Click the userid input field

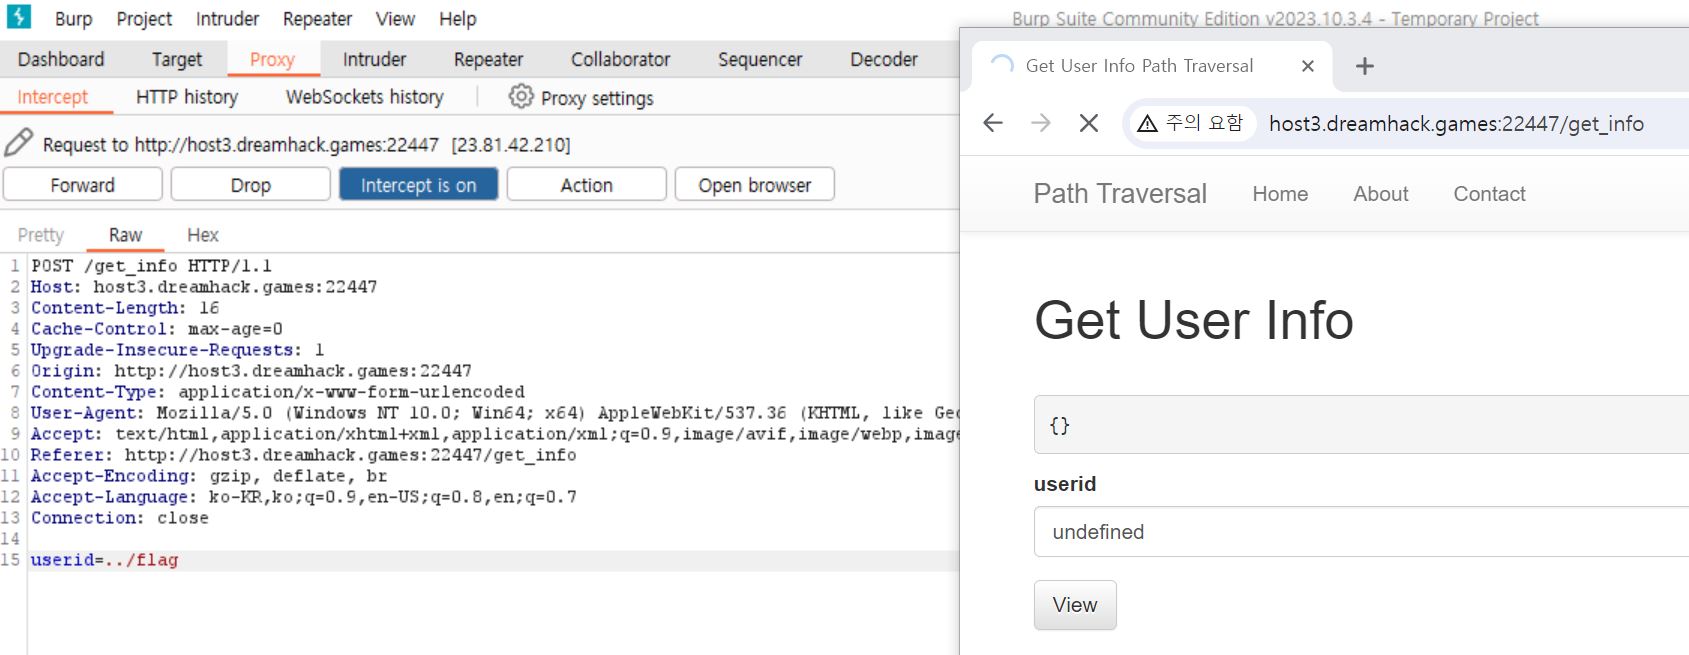pos(1361,532)
